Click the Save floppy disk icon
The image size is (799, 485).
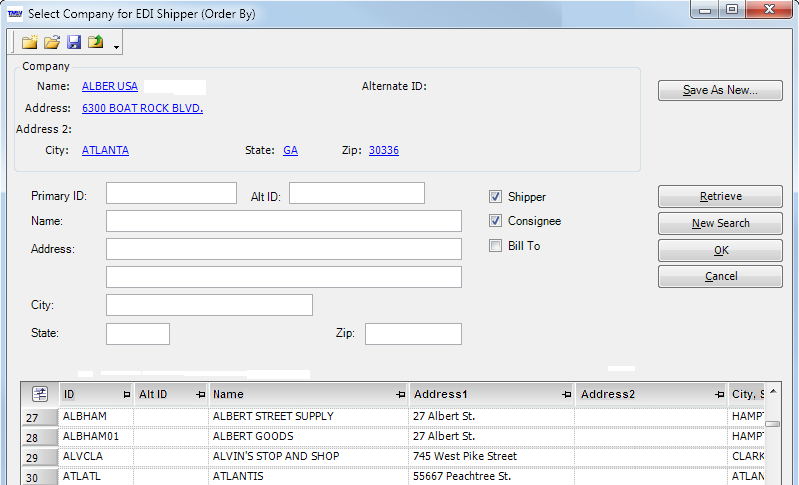[x=74, y=43]
